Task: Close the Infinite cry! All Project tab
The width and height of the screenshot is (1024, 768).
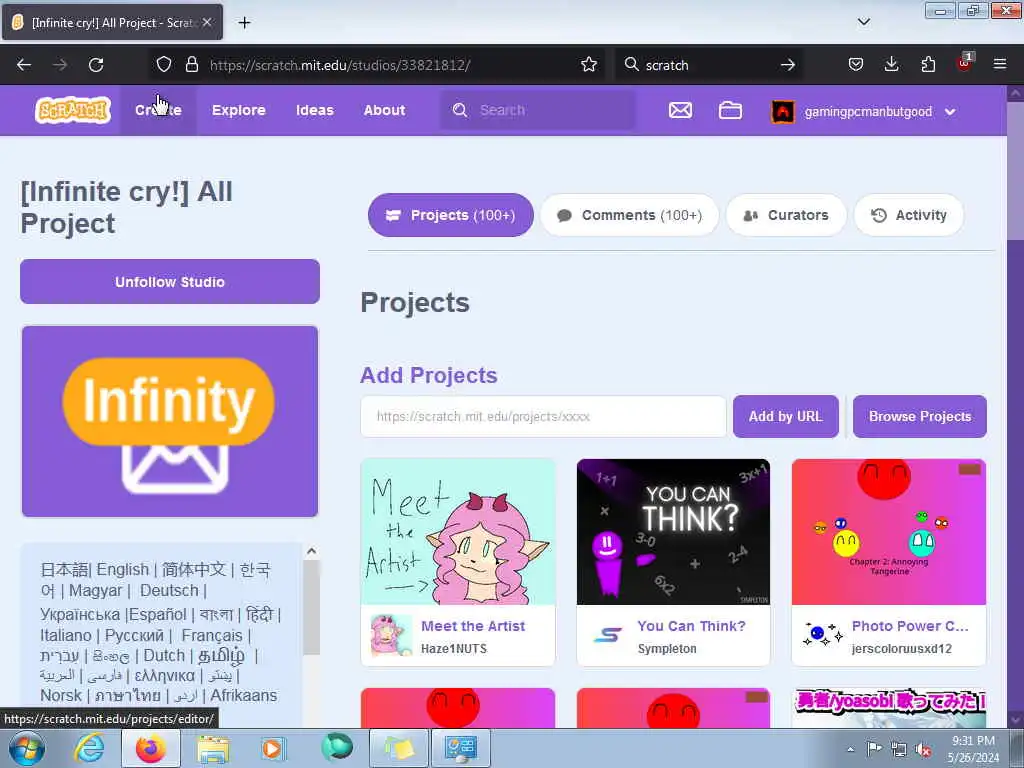Action: [x=207, y=22]
